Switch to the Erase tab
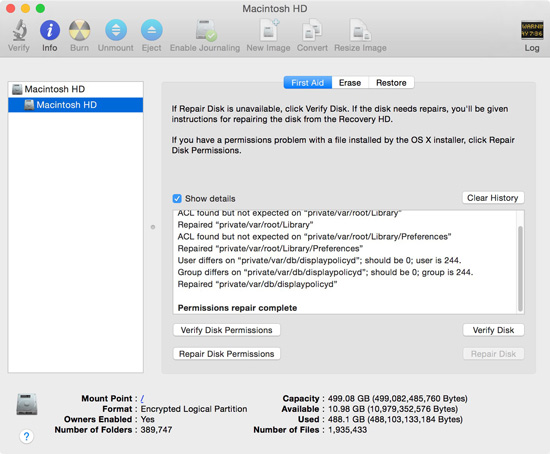Image resolution: width=550 pixels, height=454 pixels. tap(350, 83)
